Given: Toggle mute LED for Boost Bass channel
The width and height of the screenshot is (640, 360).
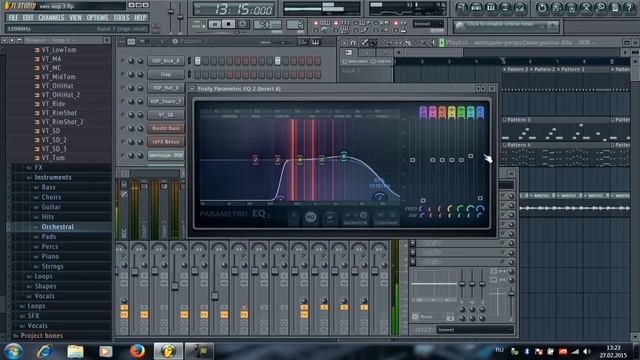Looking at the screenshot, I should [x=122, y=128].
